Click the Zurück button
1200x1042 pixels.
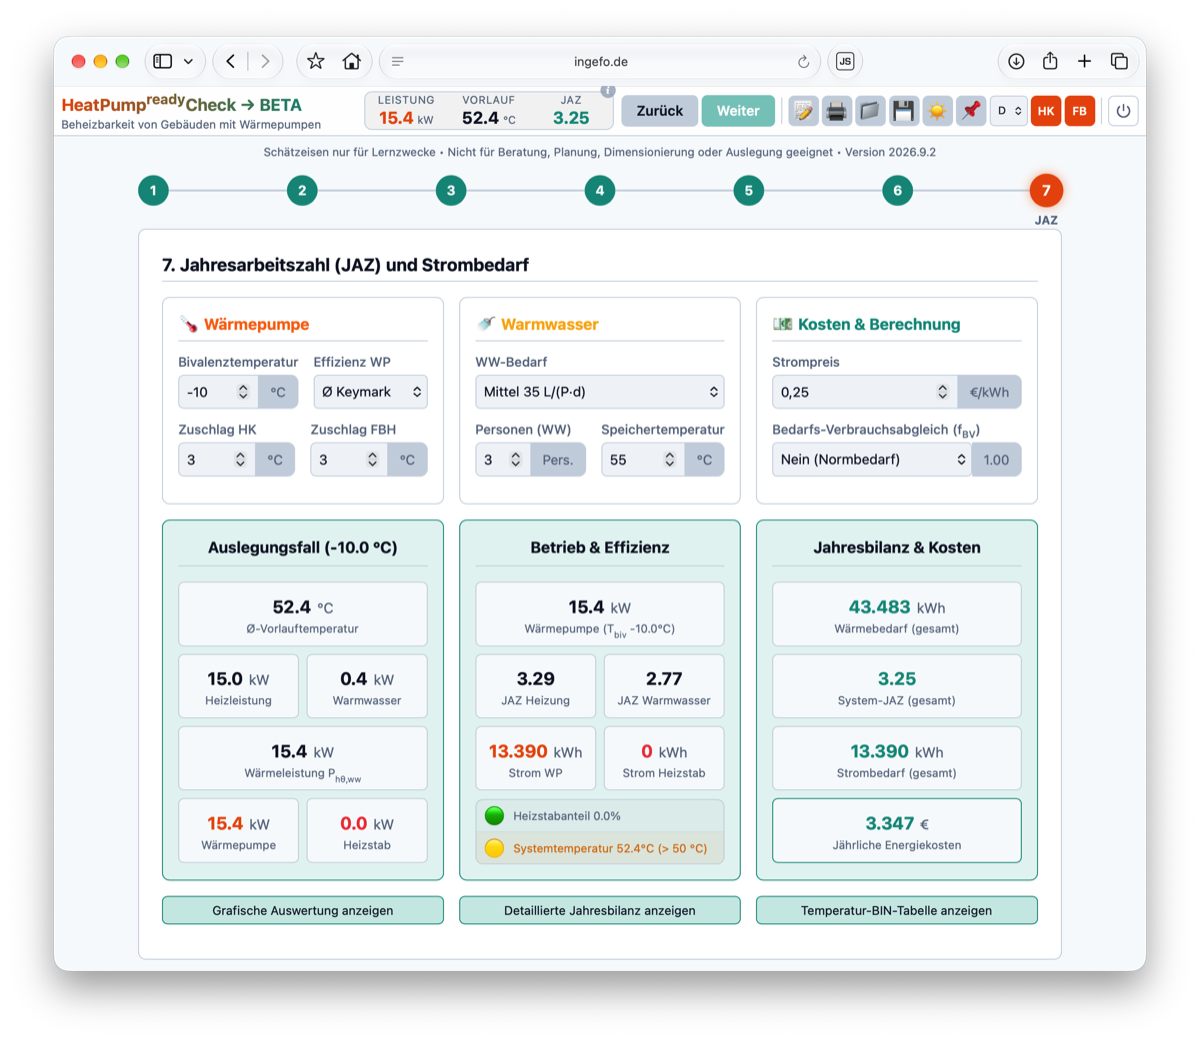pos(660,111)
